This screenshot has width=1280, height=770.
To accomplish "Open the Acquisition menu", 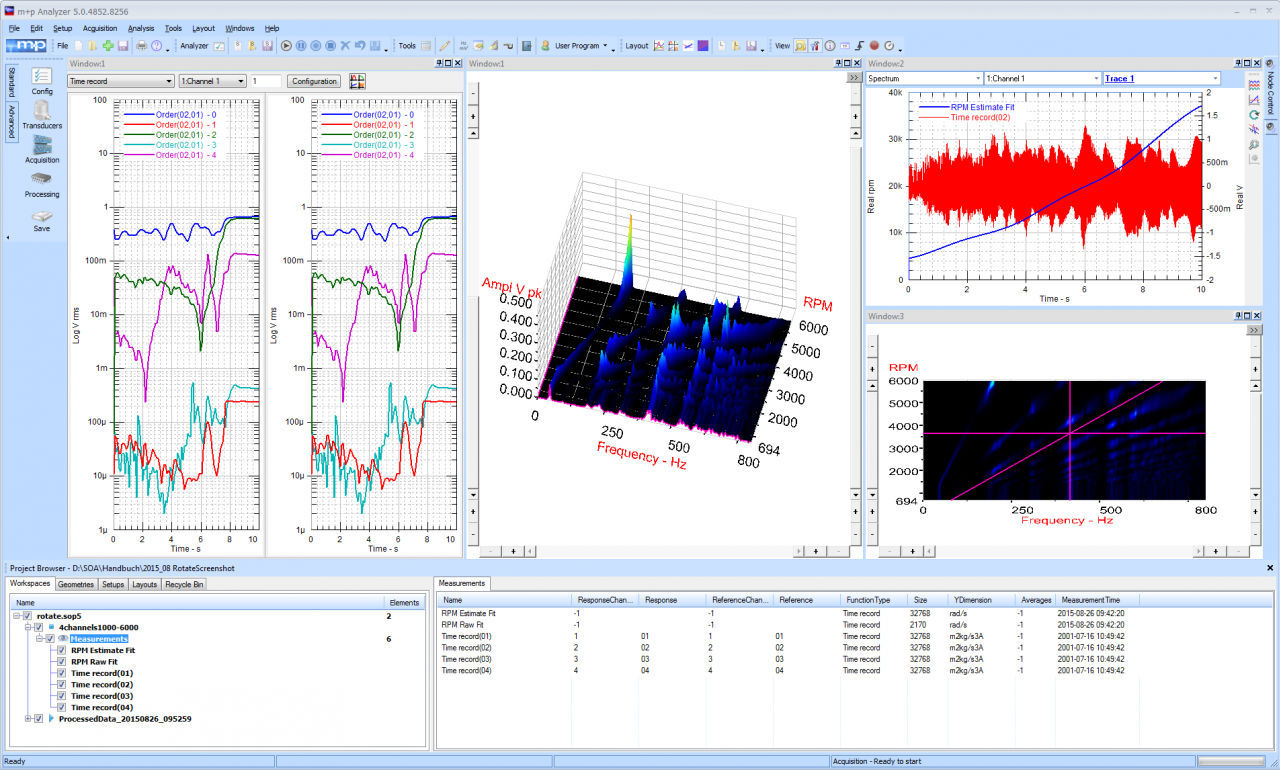I will (99, 28).
